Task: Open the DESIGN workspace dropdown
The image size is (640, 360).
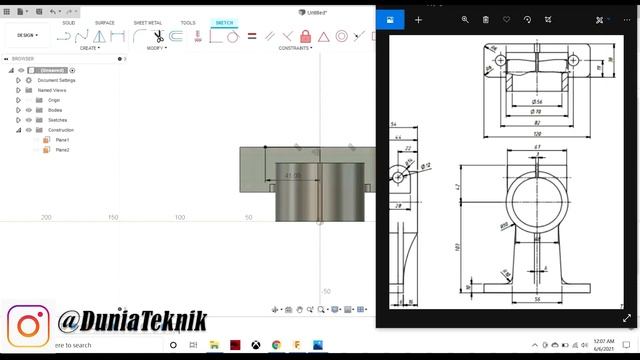Action: (x=27, y=36)
